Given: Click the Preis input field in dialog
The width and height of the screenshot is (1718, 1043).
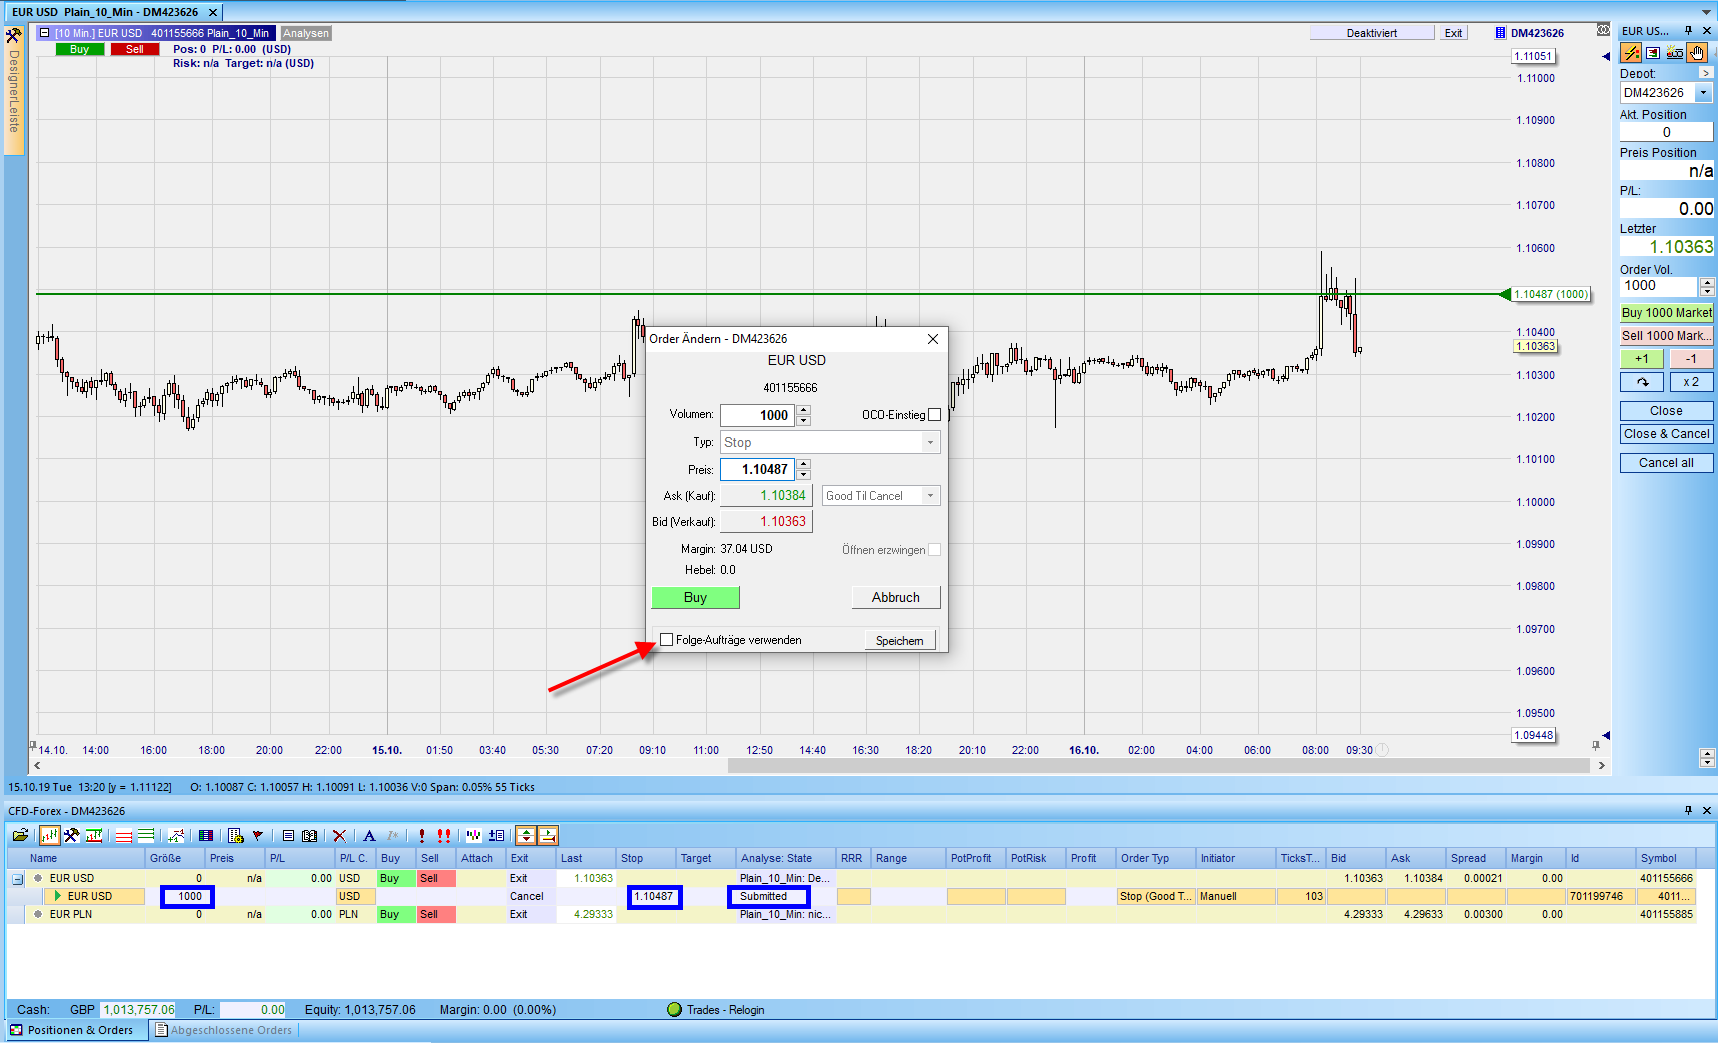Looking at the screenshot, I should (758, 469).
